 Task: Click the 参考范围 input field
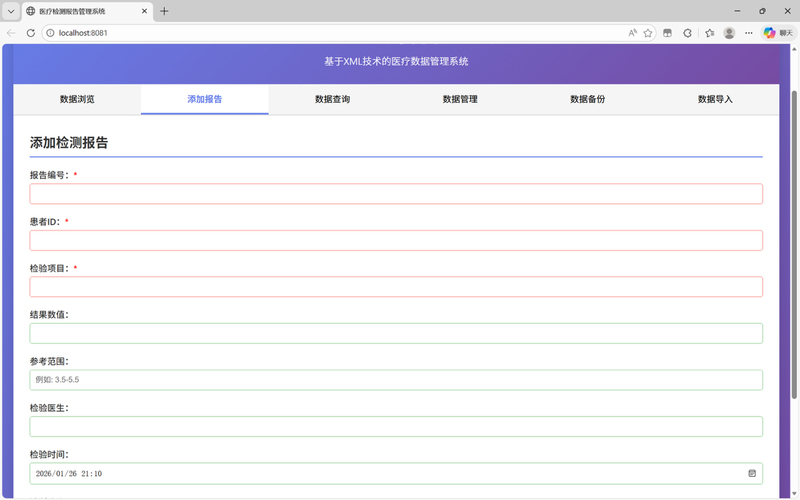click(396, 380)
